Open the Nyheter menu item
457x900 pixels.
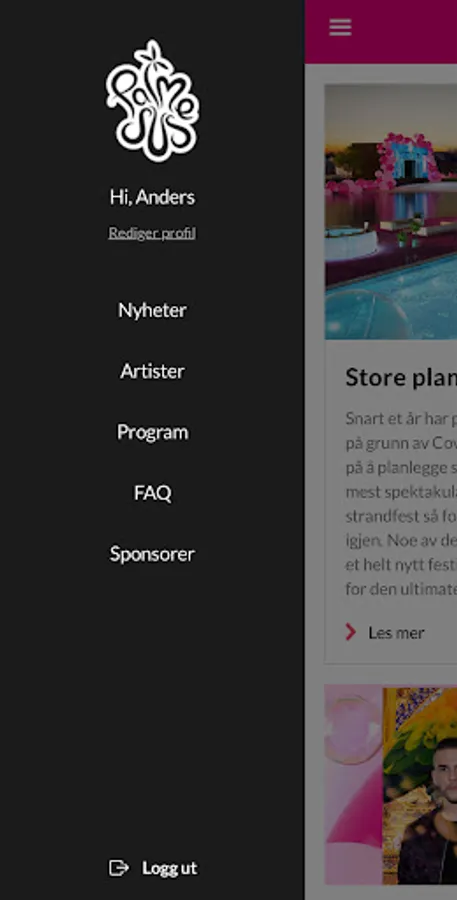point(152,311)
